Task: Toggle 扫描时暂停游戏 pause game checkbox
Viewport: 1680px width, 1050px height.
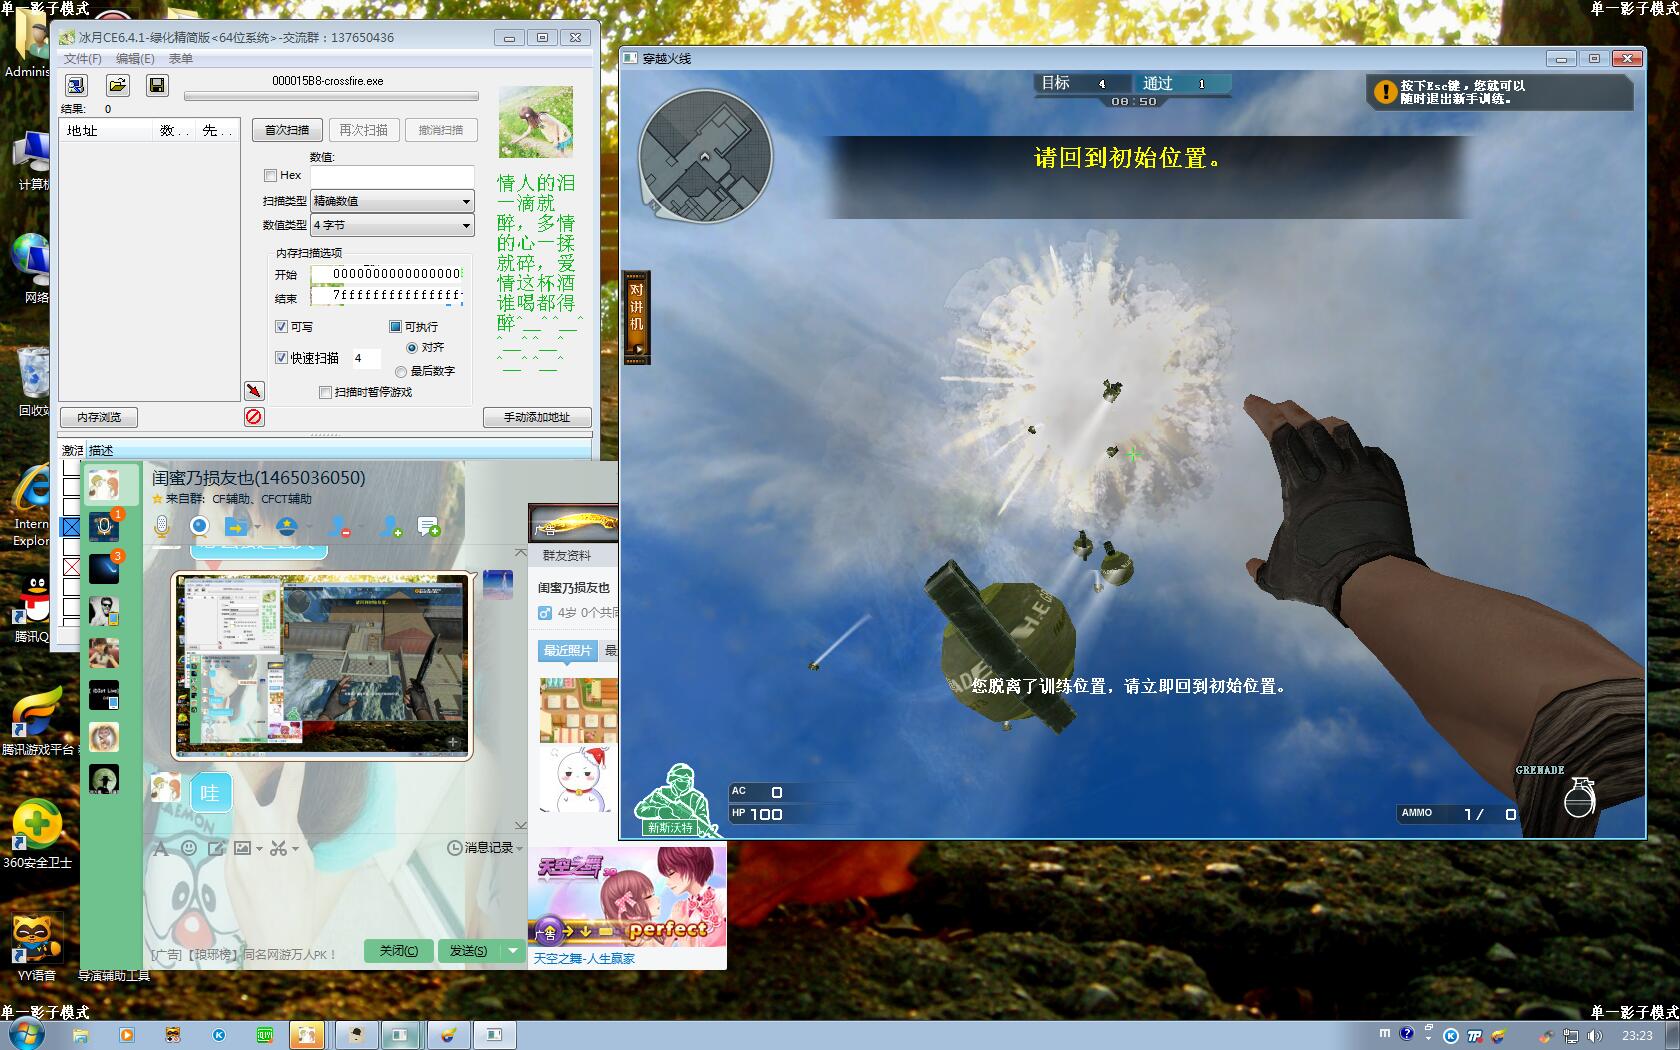Action: point(325,392)
